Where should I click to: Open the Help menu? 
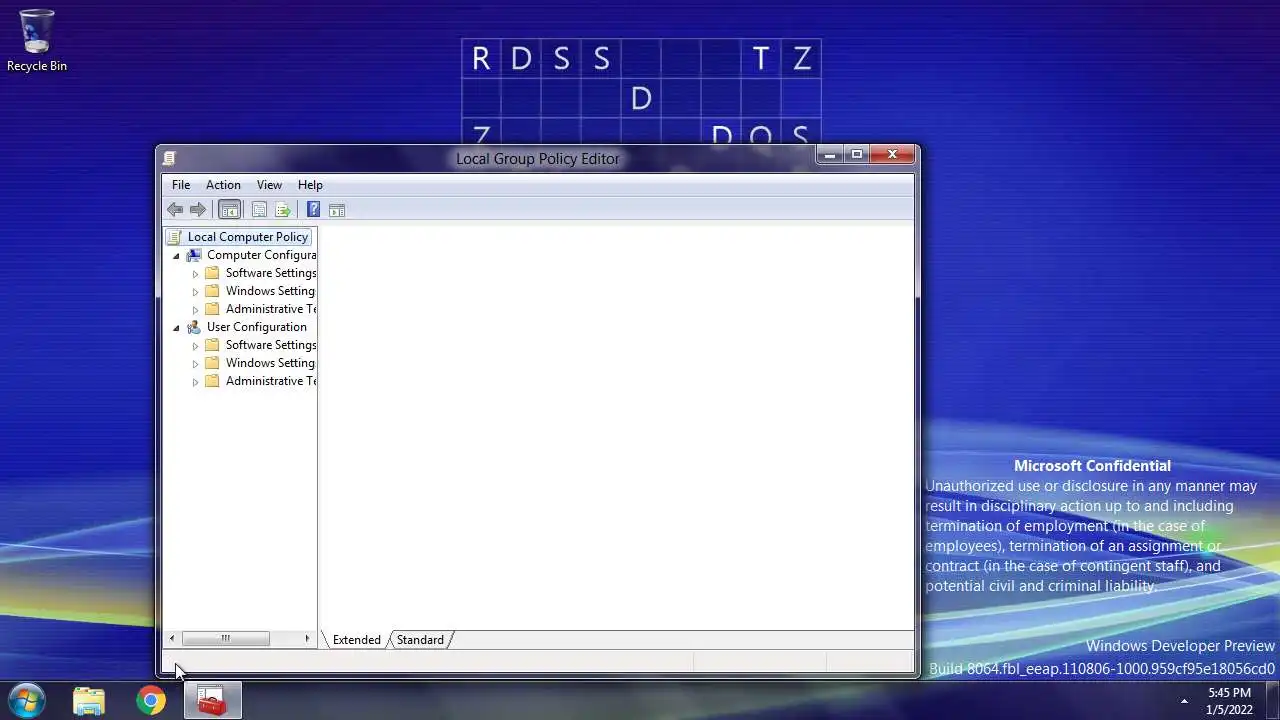[310, 185]
